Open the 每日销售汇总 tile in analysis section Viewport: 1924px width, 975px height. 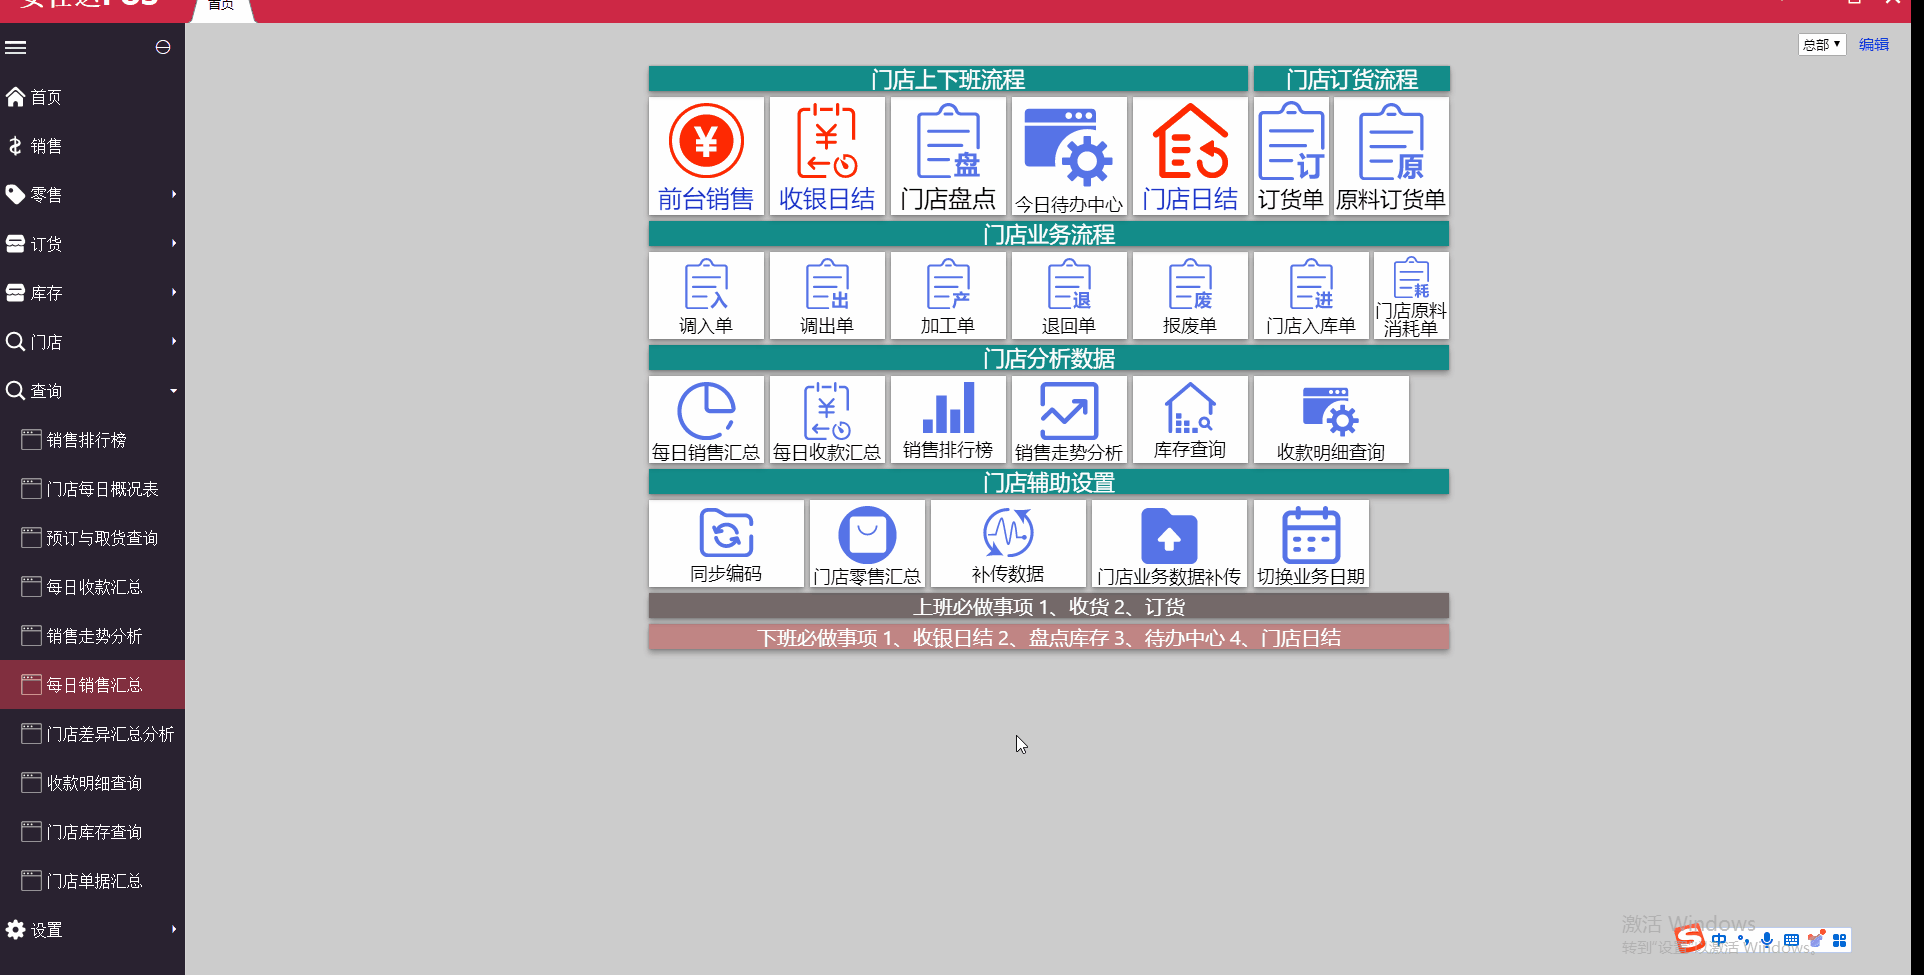click(706, 420)
